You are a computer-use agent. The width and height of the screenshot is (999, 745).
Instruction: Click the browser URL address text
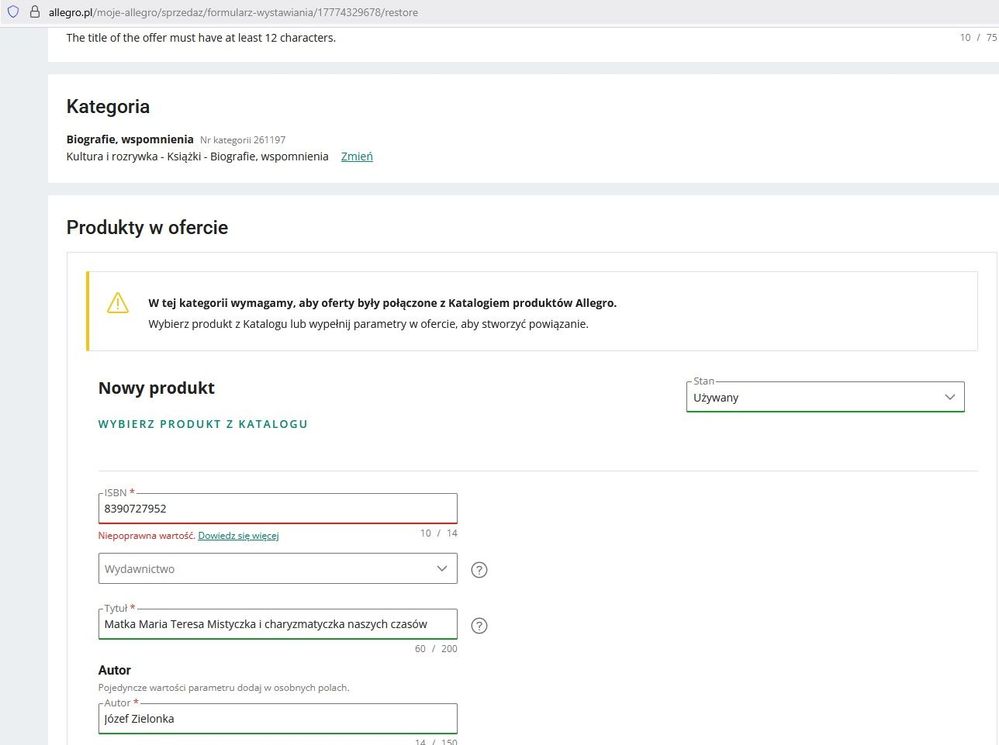[233, 12]
